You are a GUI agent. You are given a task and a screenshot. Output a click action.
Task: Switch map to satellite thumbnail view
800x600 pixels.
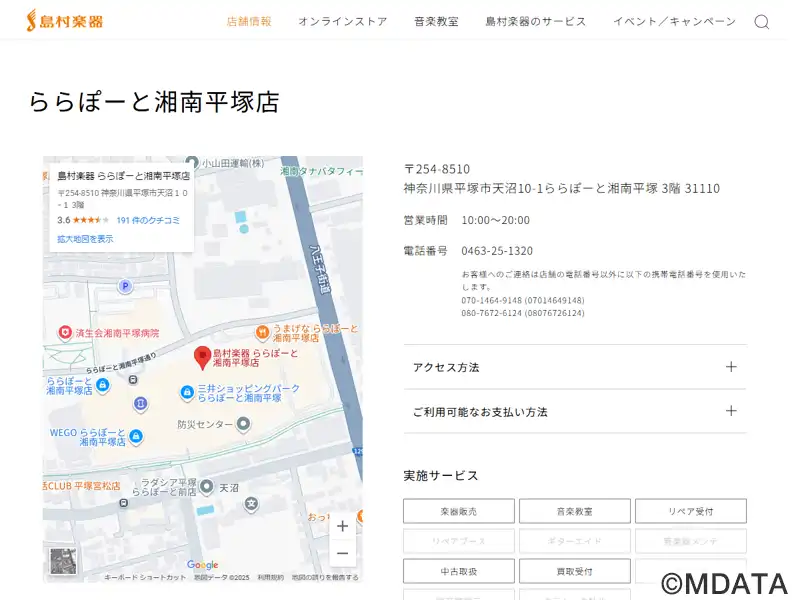click(62, 561)
